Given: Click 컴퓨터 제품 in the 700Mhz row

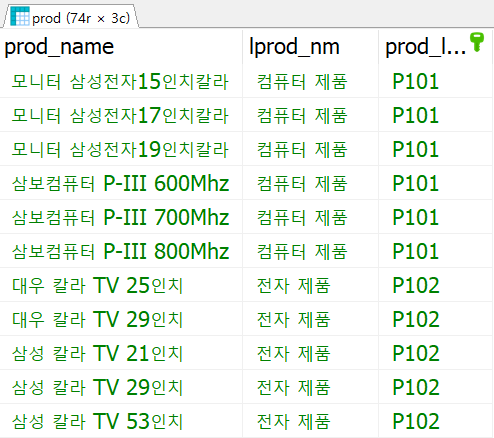Looking at the screenshot, I should tap(302, 217).
